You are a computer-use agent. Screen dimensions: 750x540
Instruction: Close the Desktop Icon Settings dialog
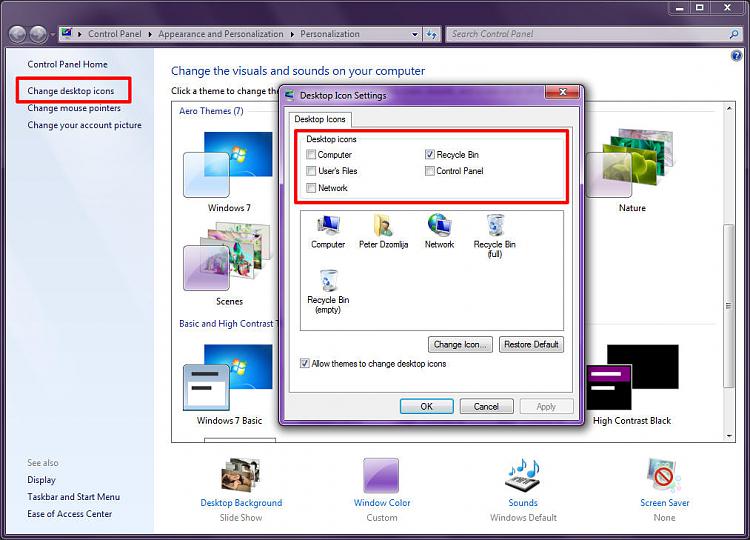coord(562,92)
